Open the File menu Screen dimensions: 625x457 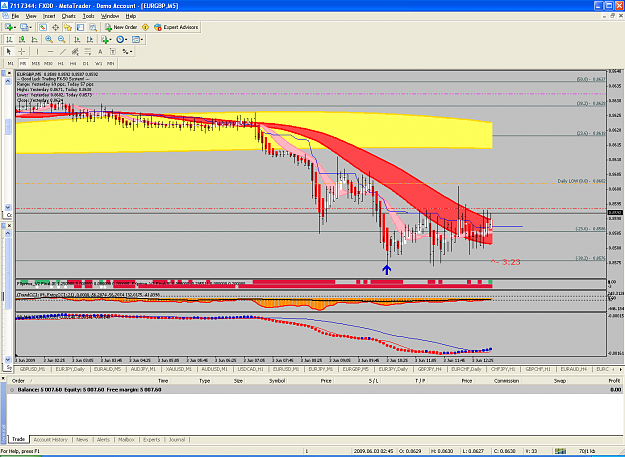(15, 16)
